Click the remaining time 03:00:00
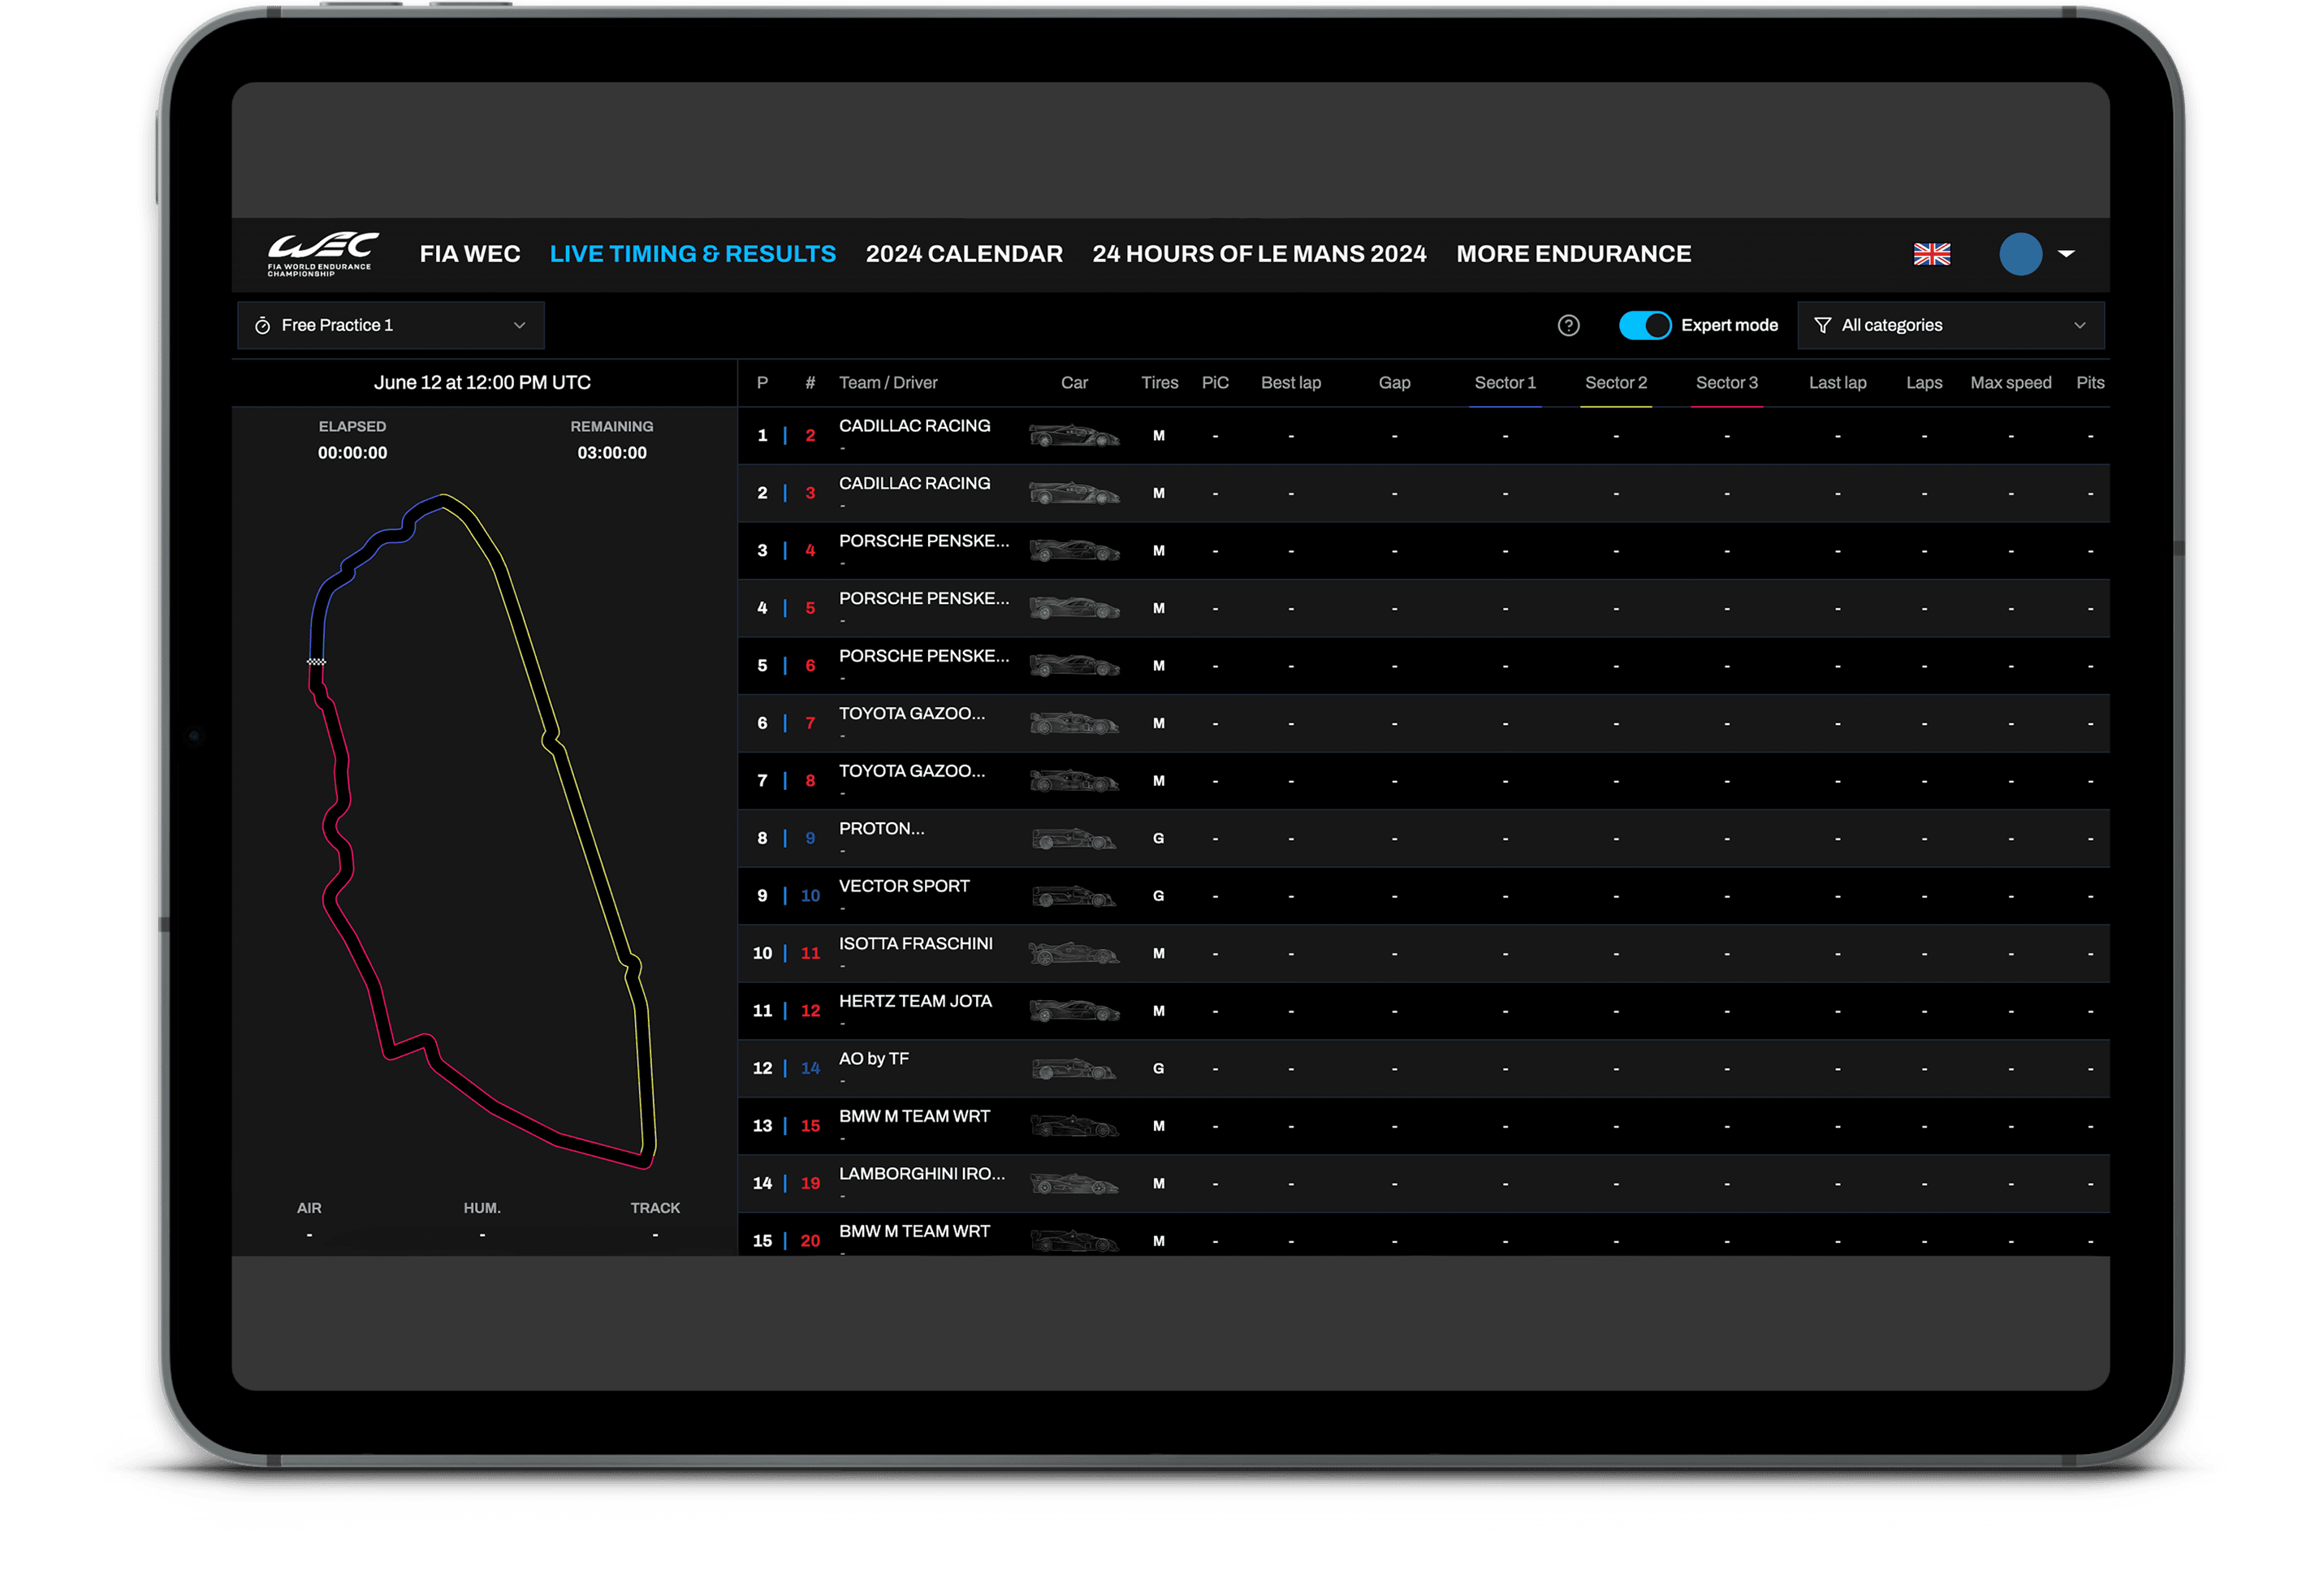2324x1596 pixels. click(611, 453)
